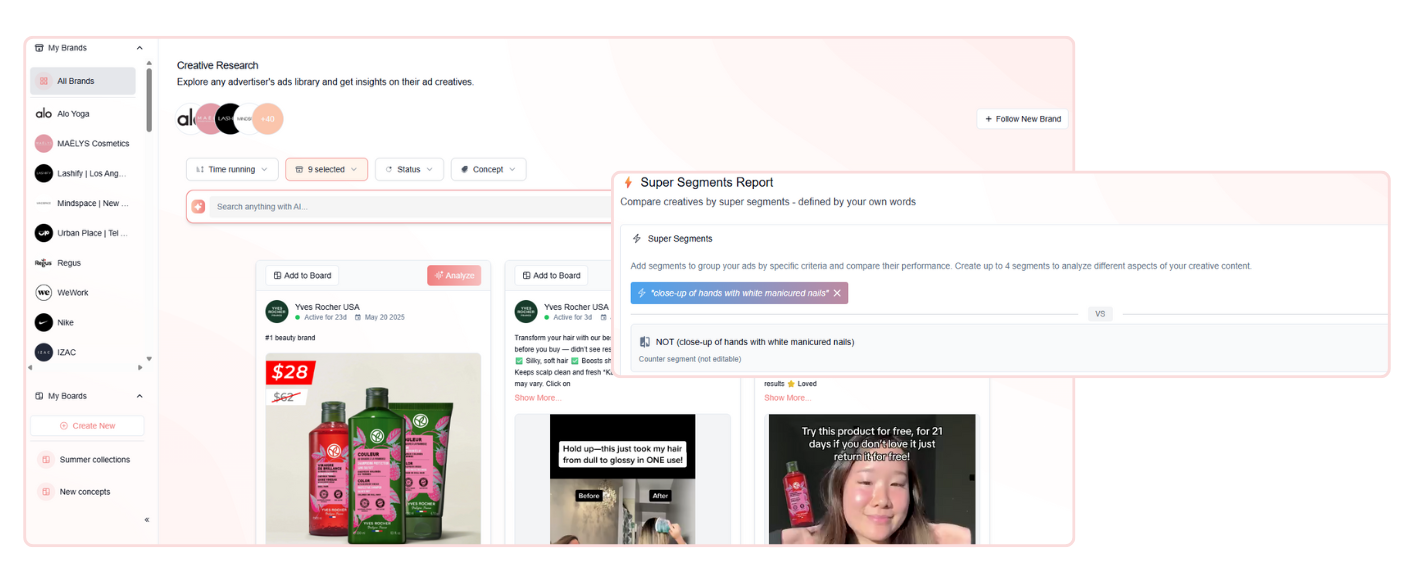Remove the white manicured nails segment with its X

[x=837, y=293]
